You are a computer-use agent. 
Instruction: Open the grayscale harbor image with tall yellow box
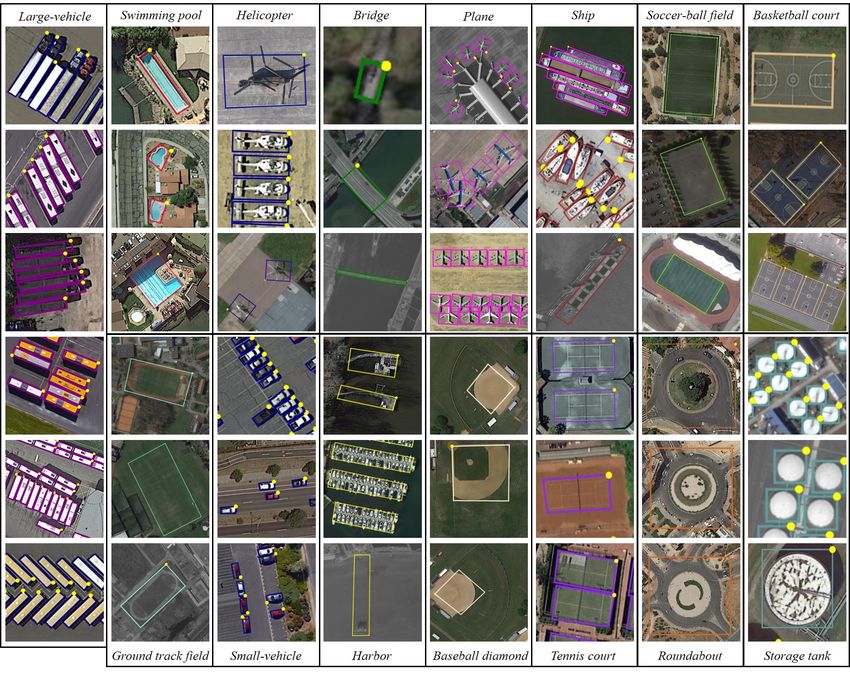(372, 593)
